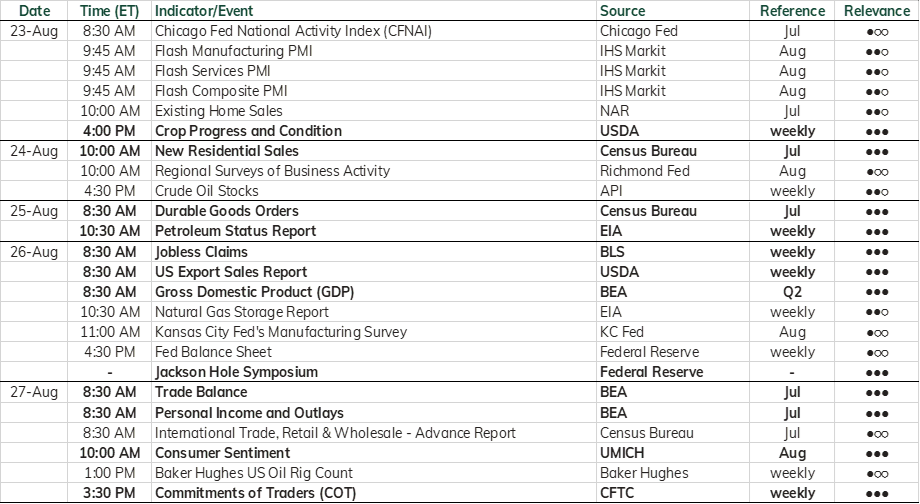Click the Q2 reference cell for GDP
This screenshot has height=504, width=920.
[792, 292]
